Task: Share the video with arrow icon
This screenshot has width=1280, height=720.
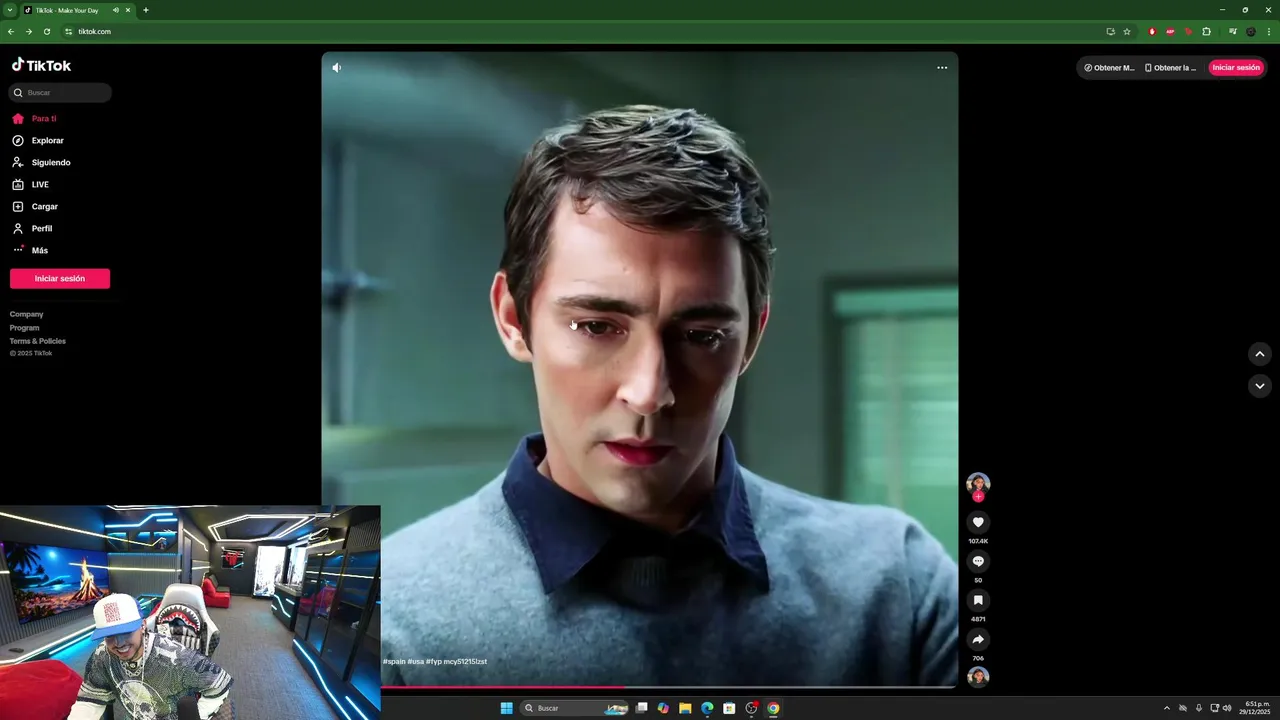Action: 978,640
